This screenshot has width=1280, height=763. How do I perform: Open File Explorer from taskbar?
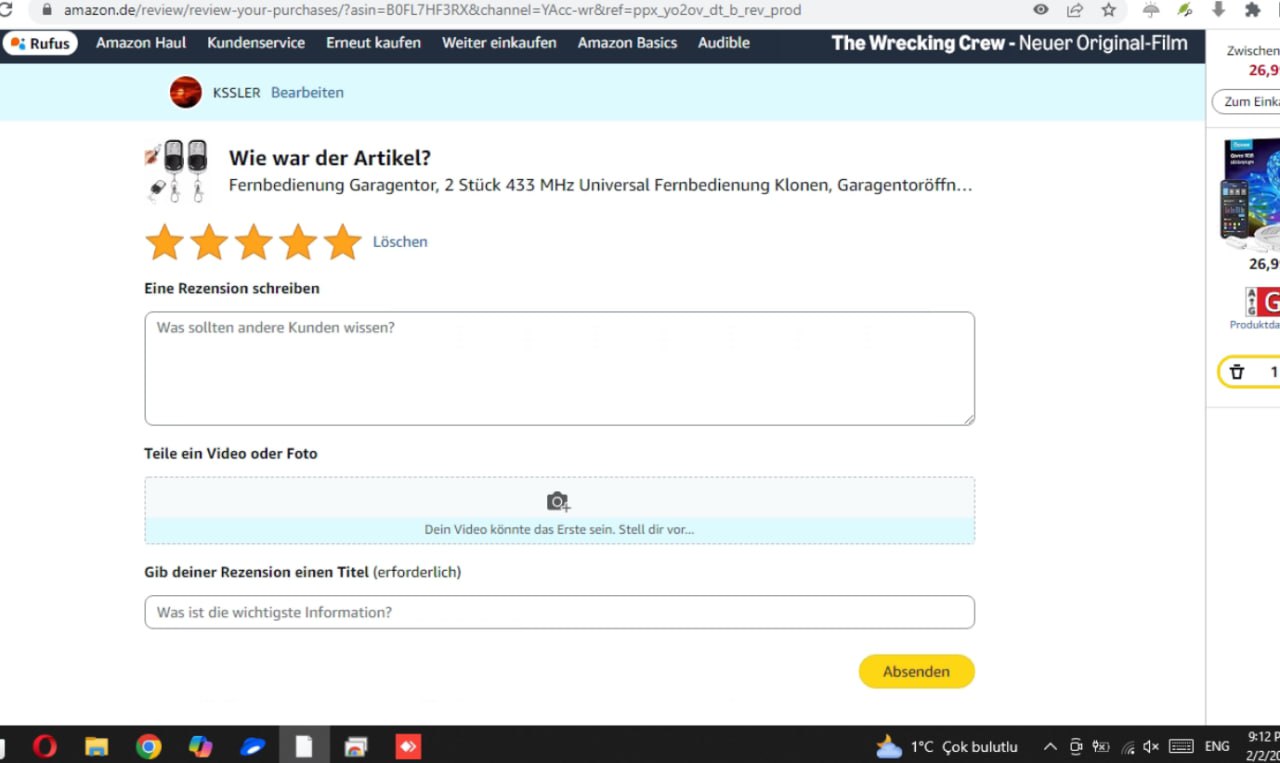tap(96, 746)
